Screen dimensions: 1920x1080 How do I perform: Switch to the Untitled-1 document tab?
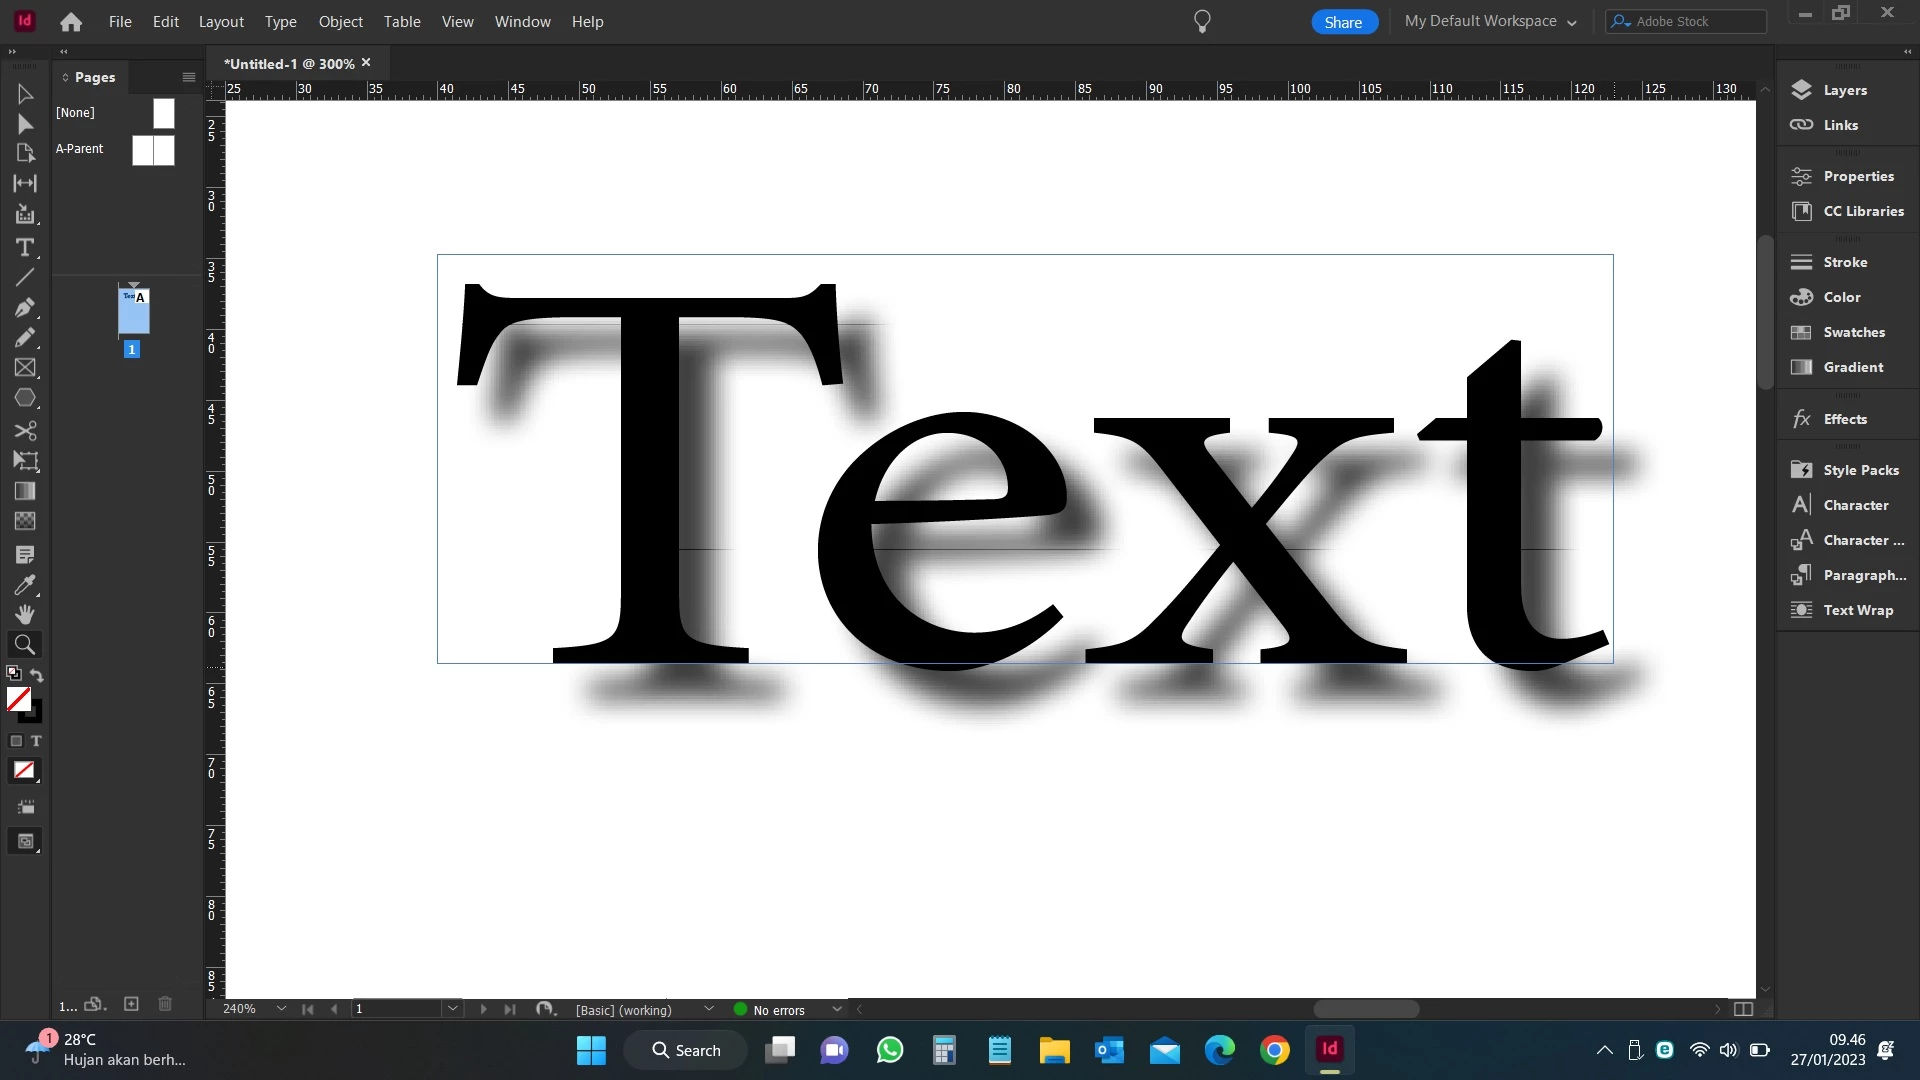[289, 63]
